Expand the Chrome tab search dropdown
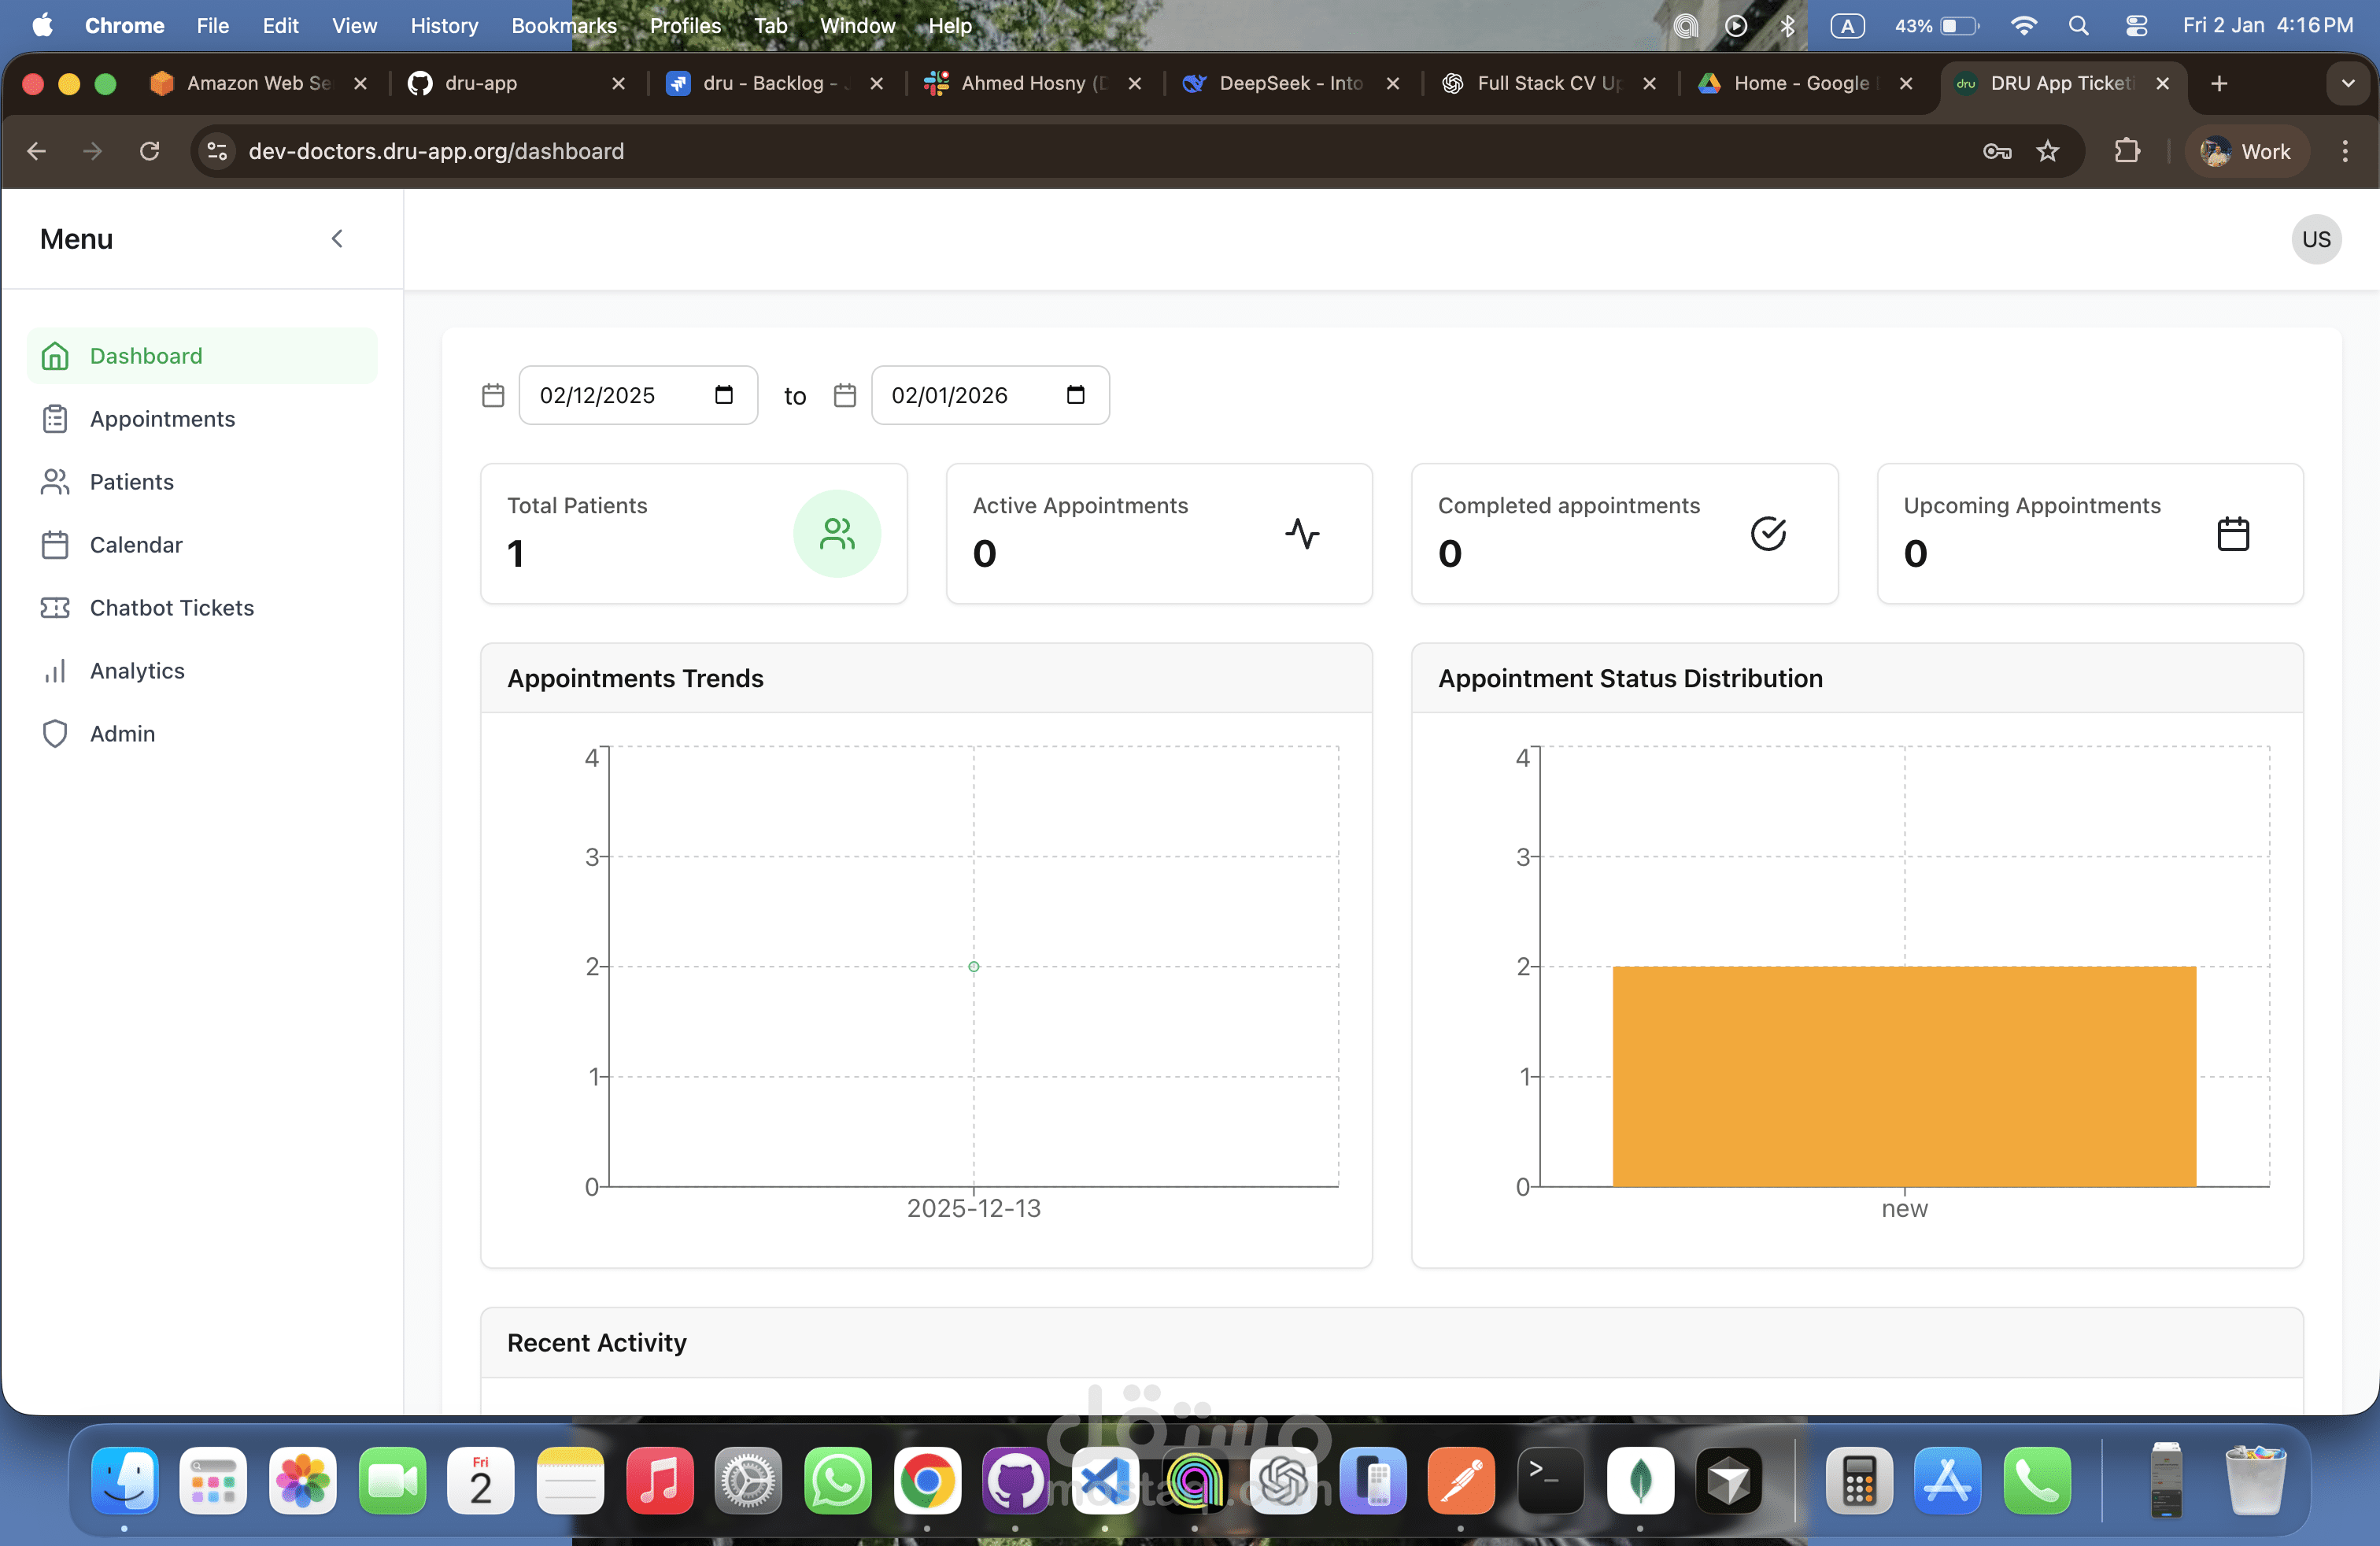Image resolution: width=2380 pixels, height=1546 pixels. [2347, 83]
